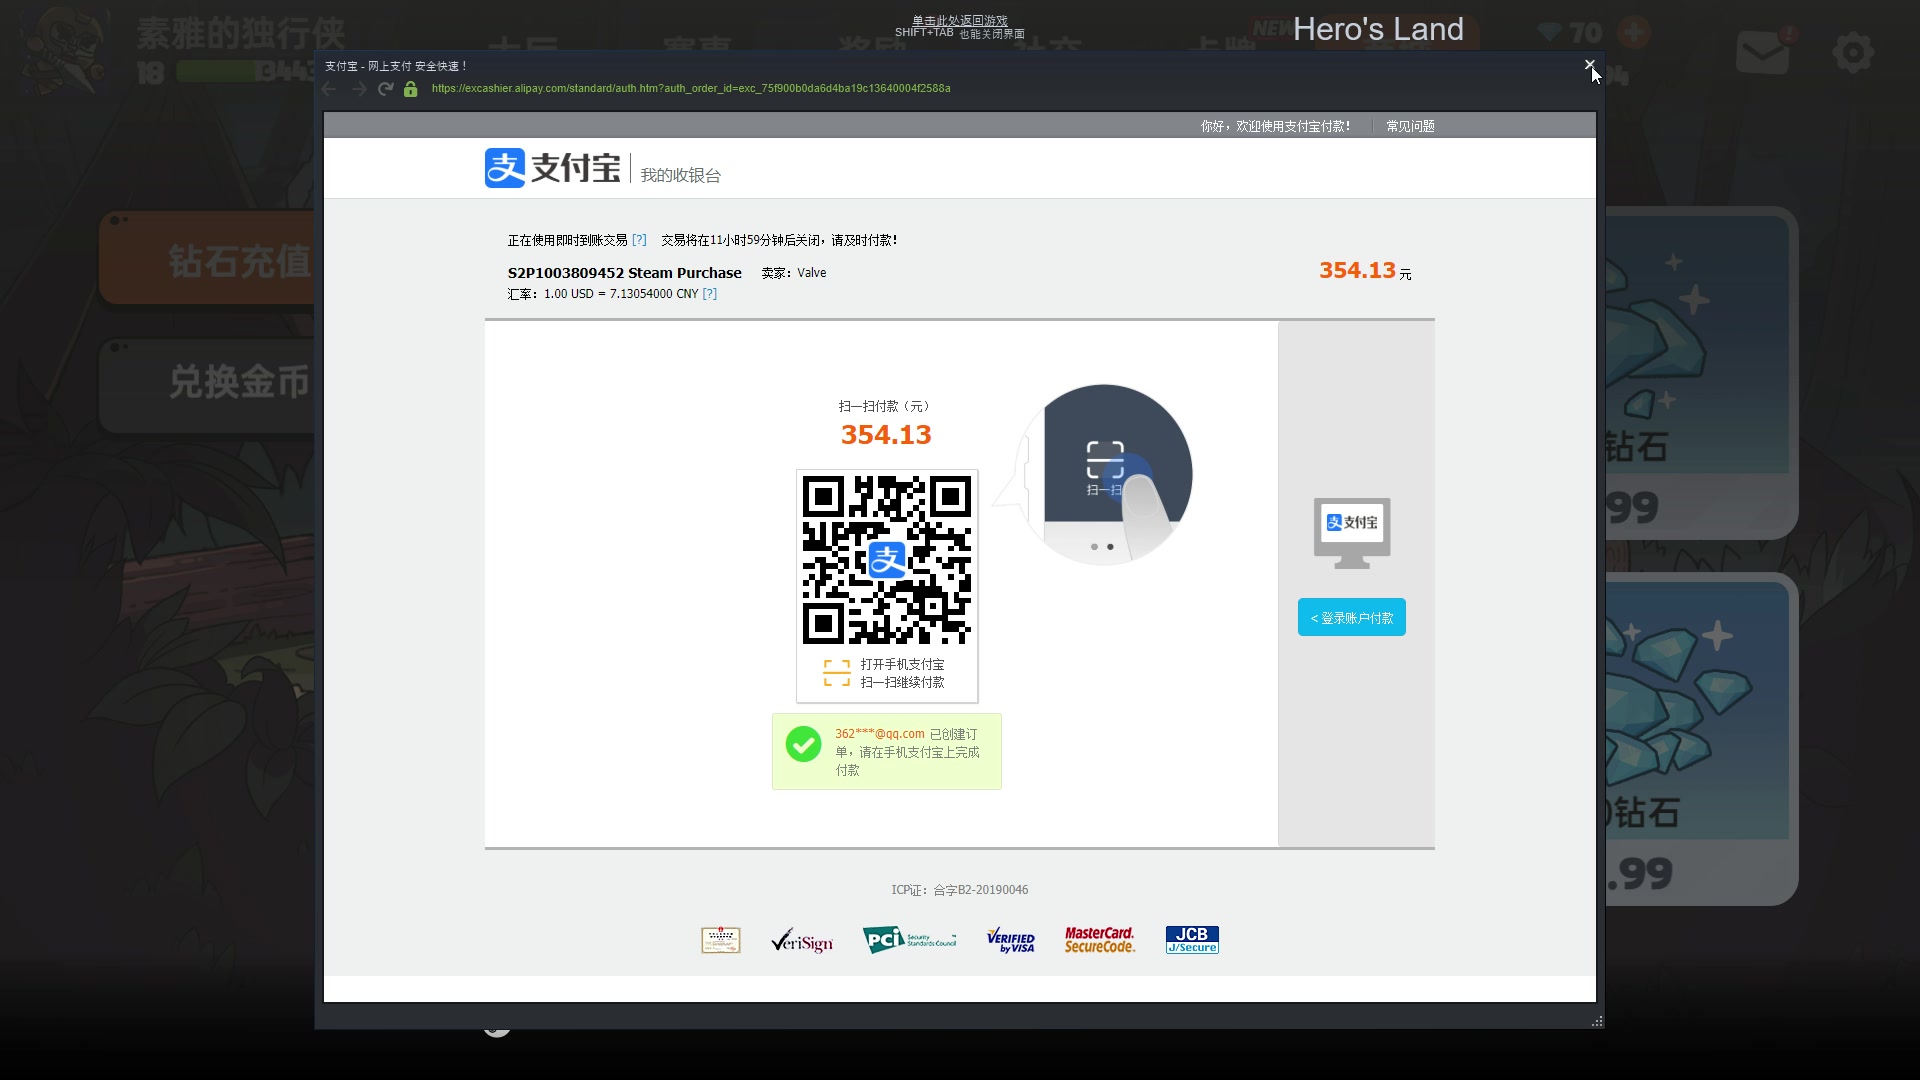Click the phone scan illustration circle

[x=1104, y=474]
